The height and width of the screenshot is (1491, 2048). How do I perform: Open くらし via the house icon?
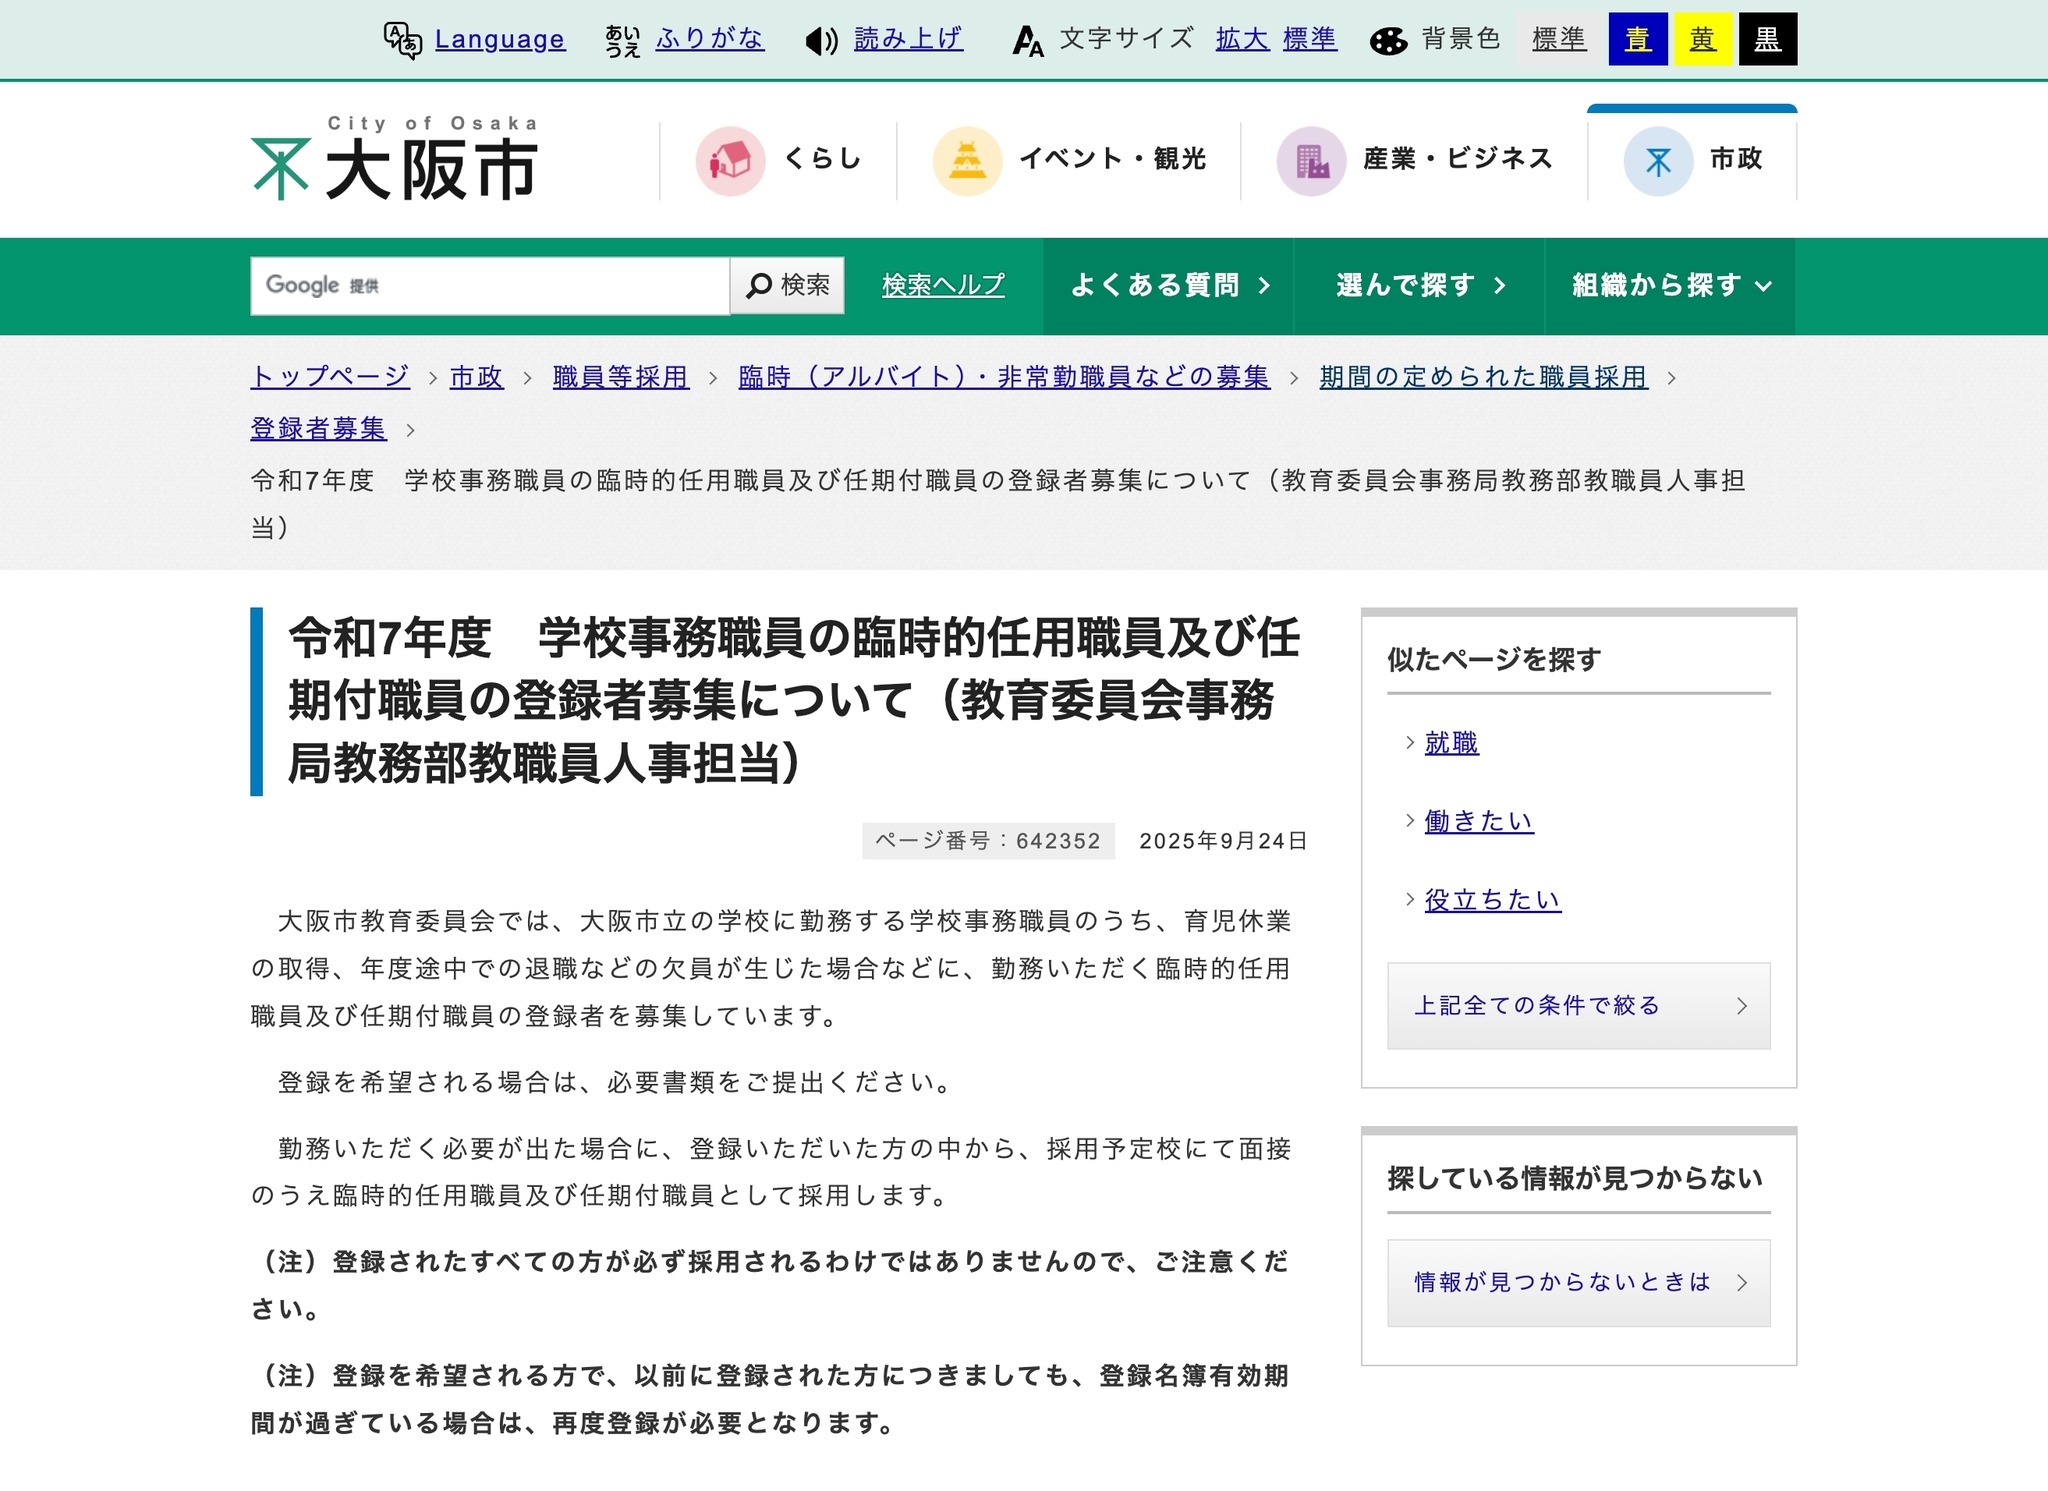pos(731,159)
